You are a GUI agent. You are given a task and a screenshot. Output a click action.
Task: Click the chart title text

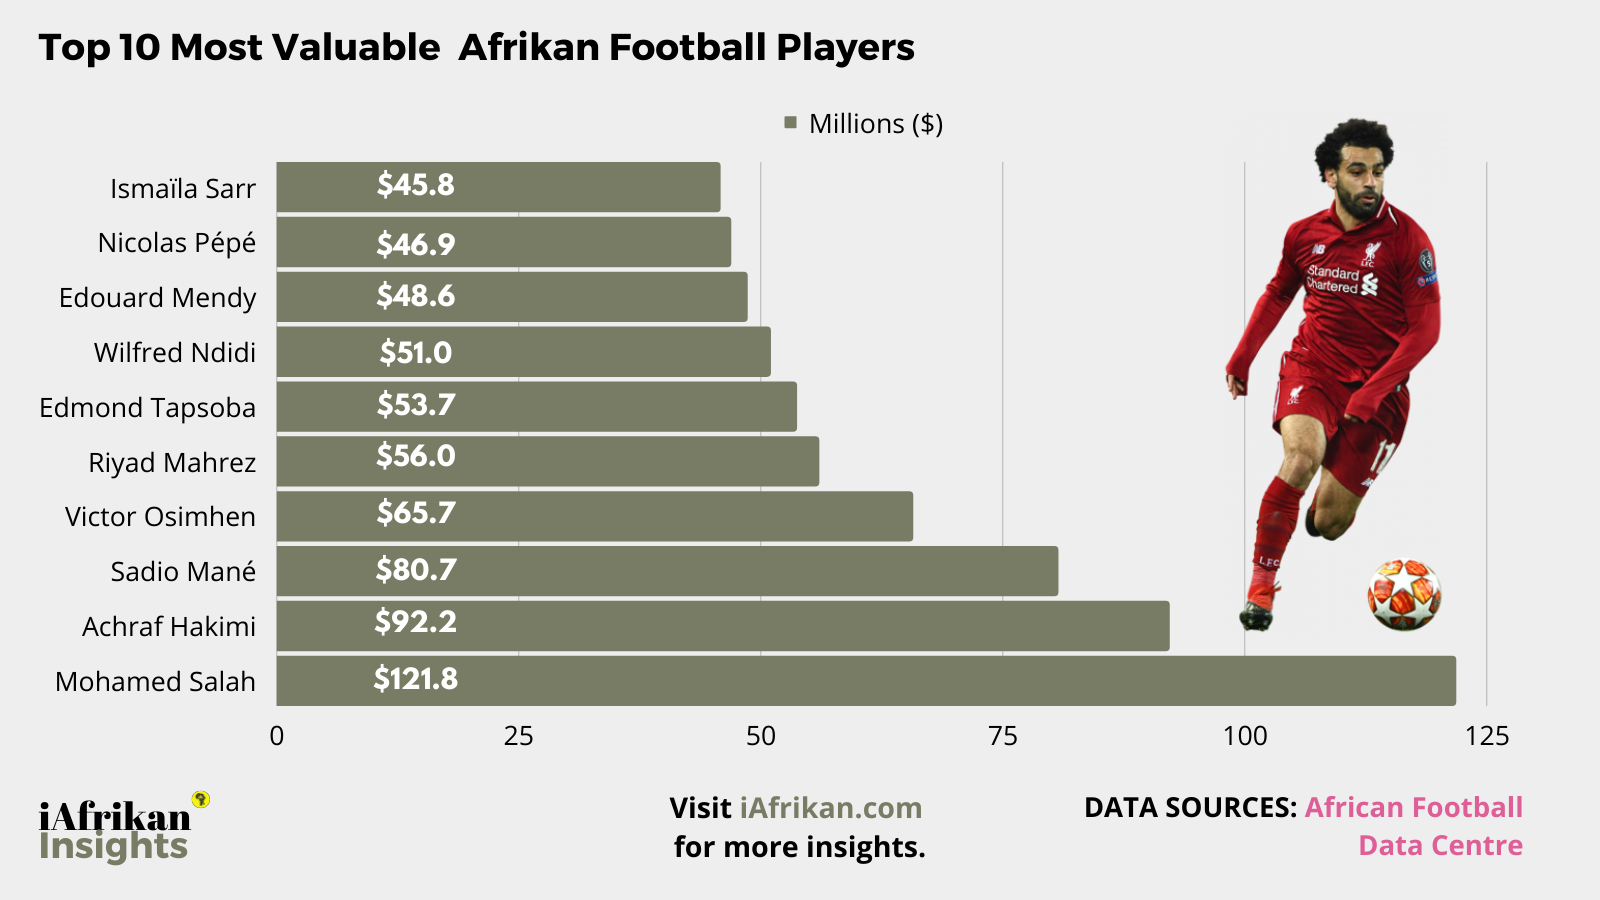coord(476,48)
